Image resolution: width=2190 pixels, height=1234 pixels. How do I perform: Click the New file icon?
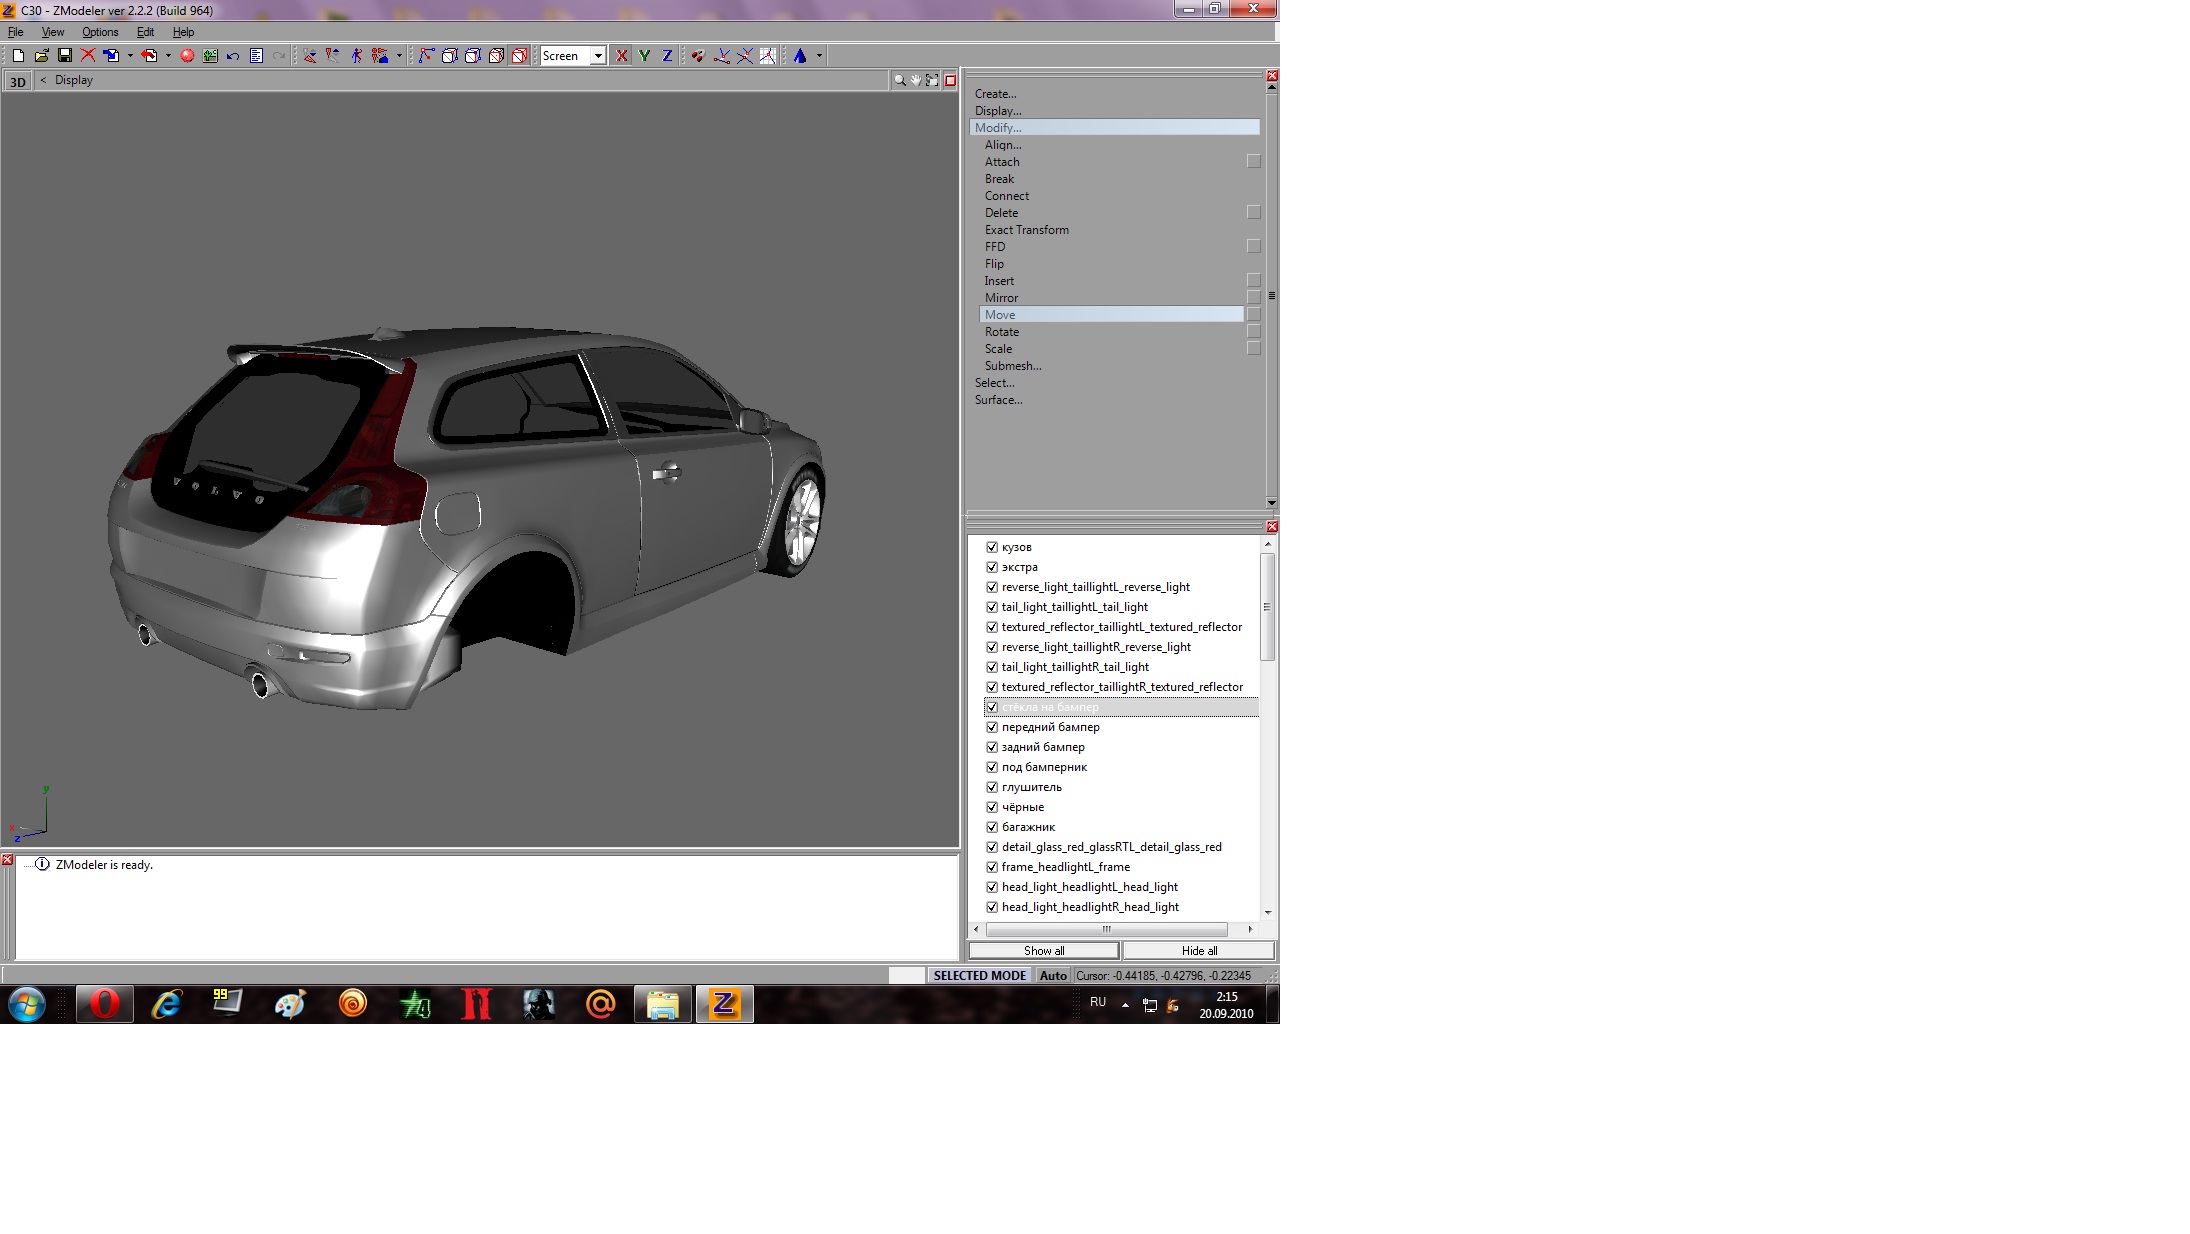[x=18, y=56]
